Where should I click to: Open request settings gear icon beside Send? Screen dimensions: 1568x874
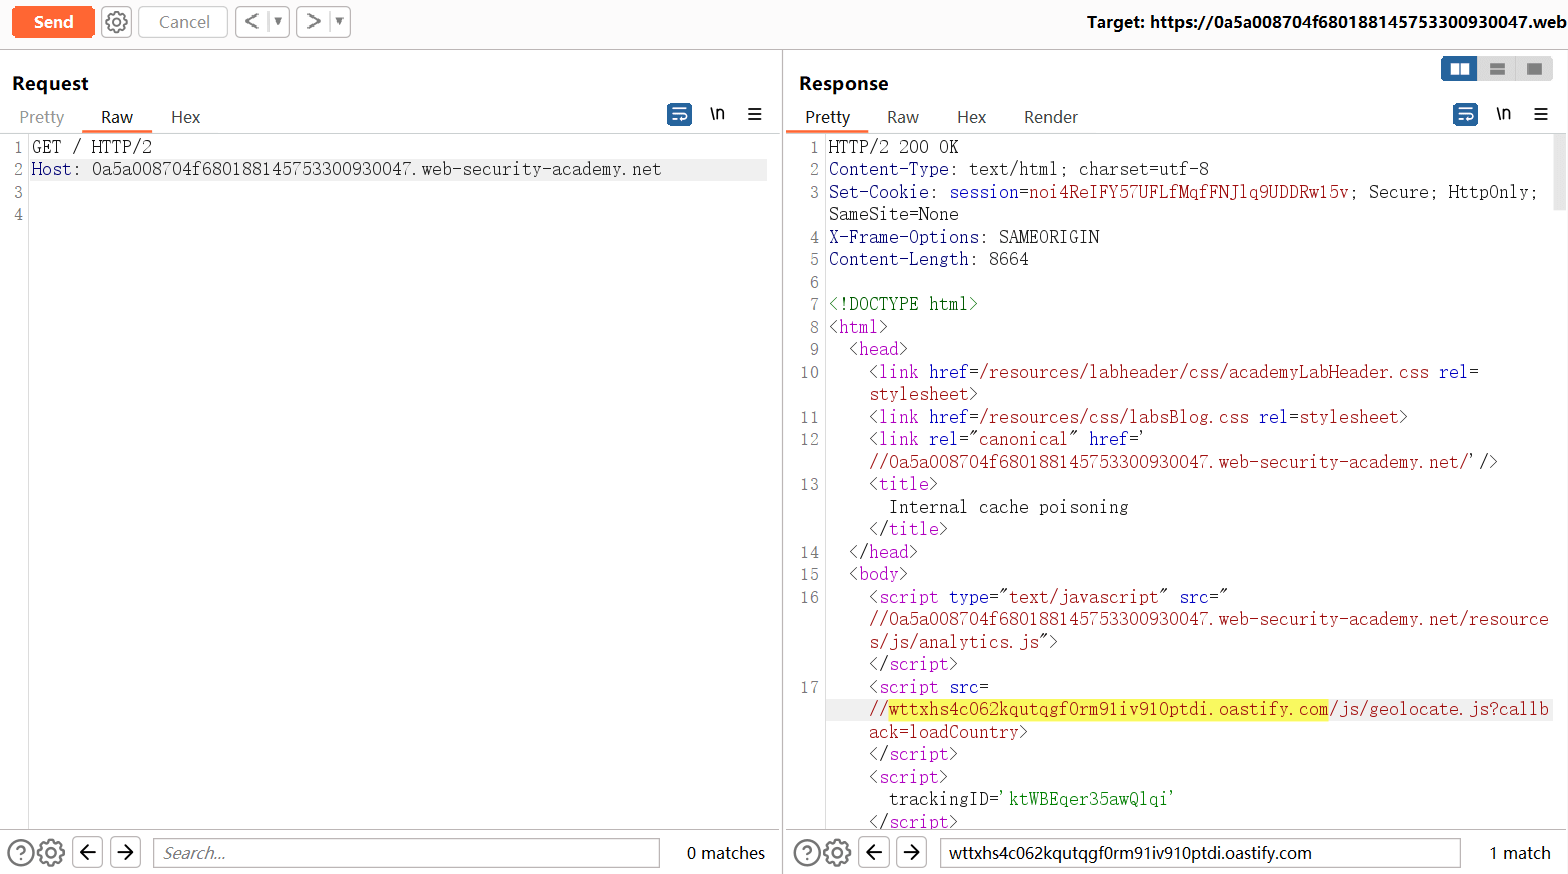tap(117, 22)
